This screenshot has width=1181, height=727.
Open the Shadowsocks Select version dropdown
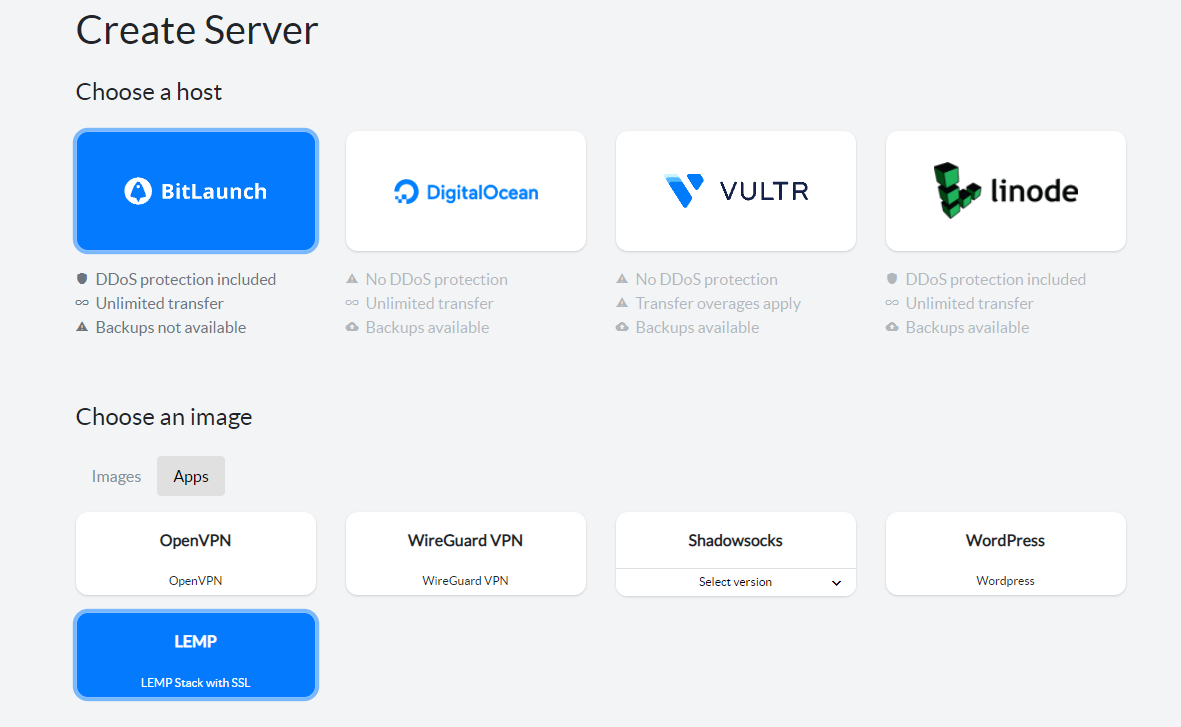pyautogui.click(x=736, y=582)
